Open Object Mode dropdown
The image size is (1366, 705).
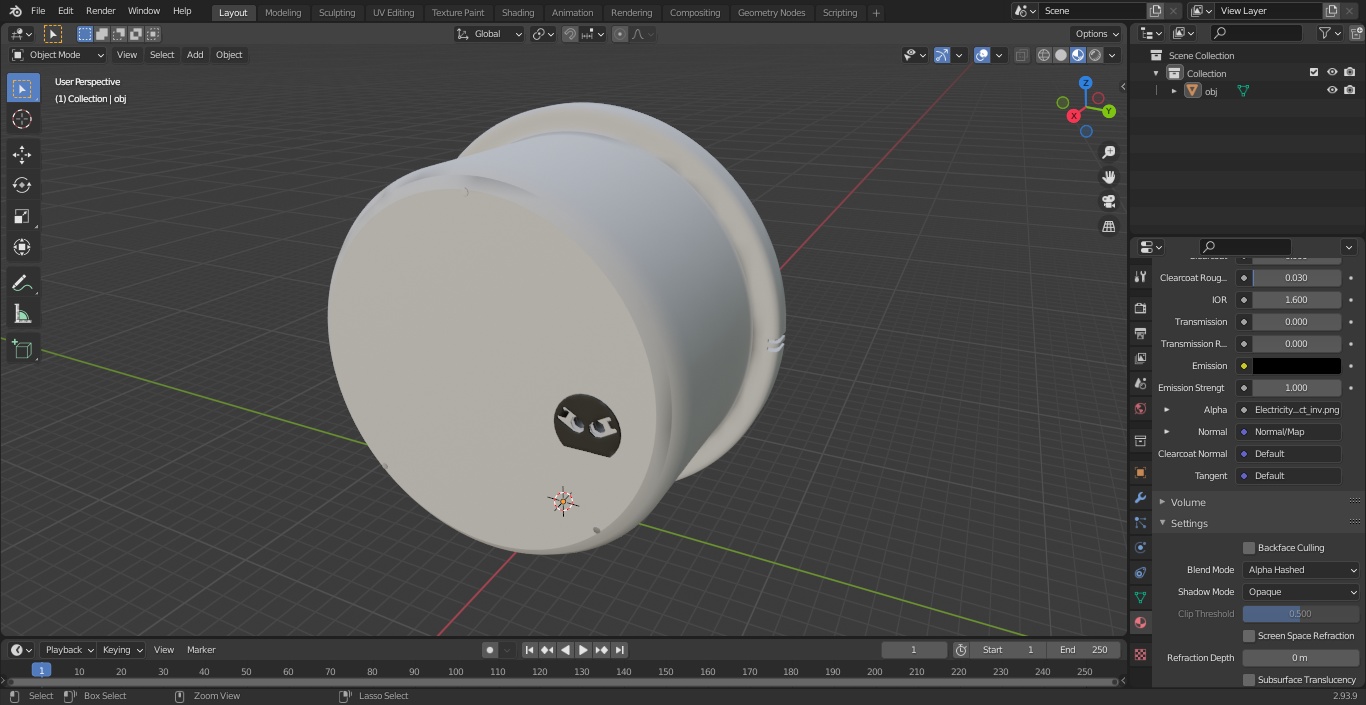pos(58,55)
